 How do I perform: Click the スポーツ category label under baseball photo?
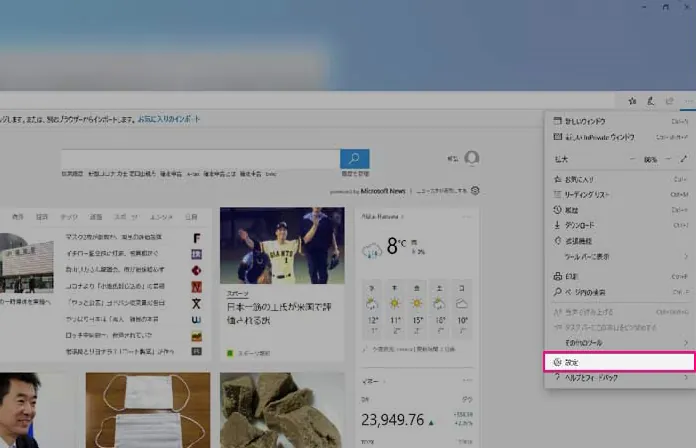click(237, 293)
